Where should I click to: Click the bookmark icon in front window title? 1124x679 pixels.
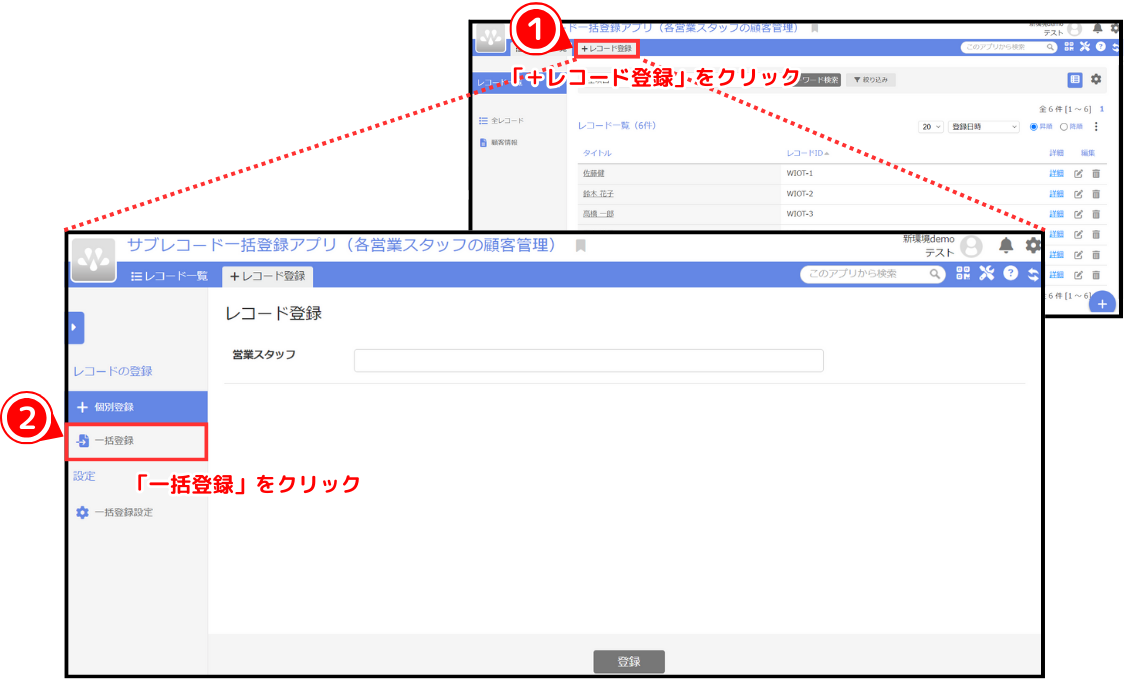pos(581,246)
